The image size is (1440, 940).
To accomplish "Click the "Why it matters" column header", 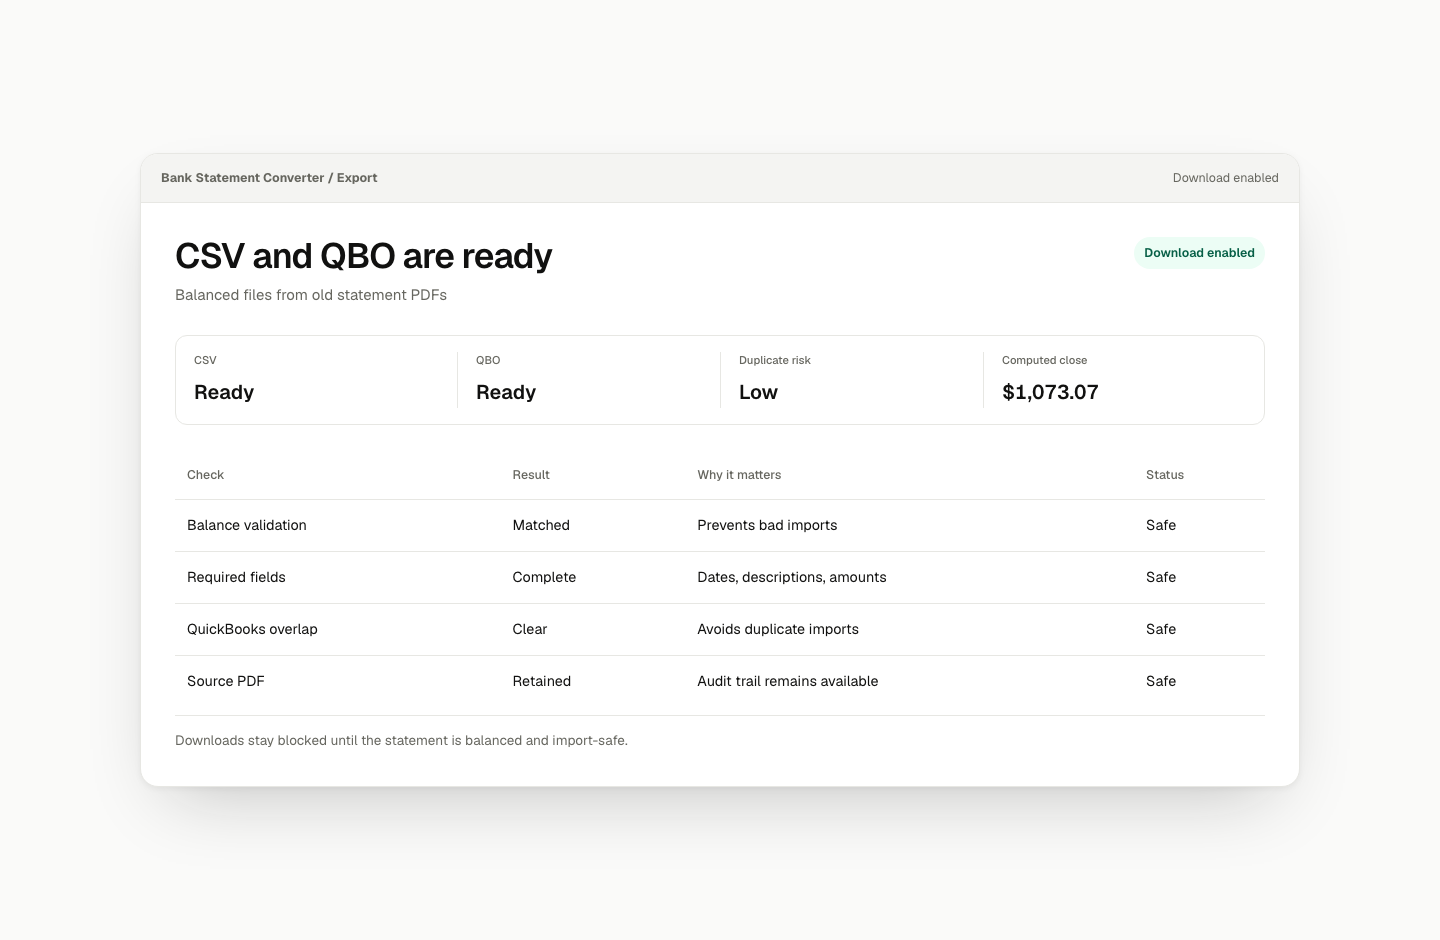I will 739,475.
